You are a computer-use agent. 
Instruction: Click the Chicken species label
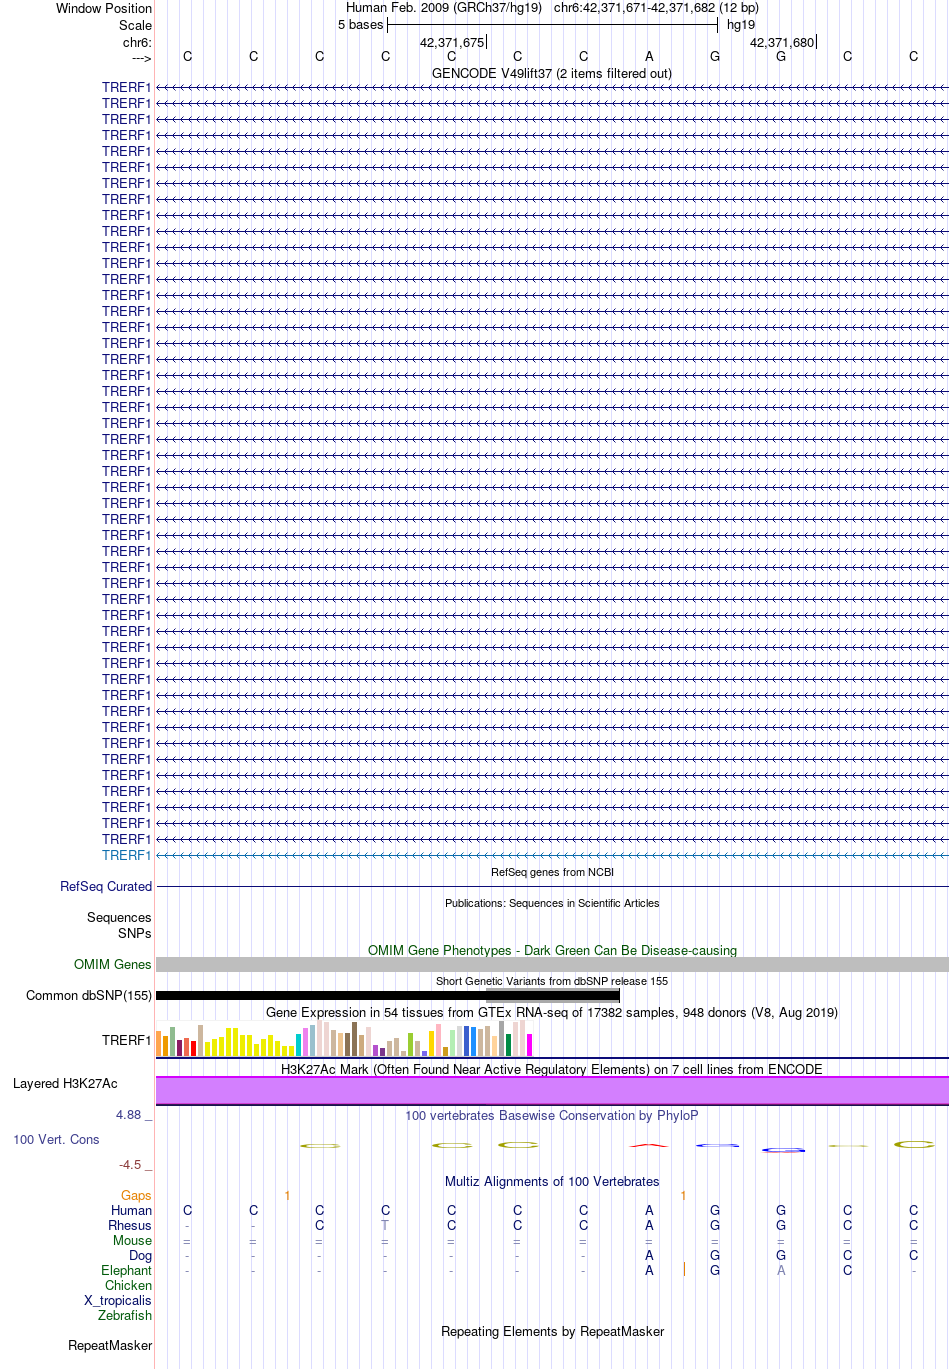[x=129, y=1285]
